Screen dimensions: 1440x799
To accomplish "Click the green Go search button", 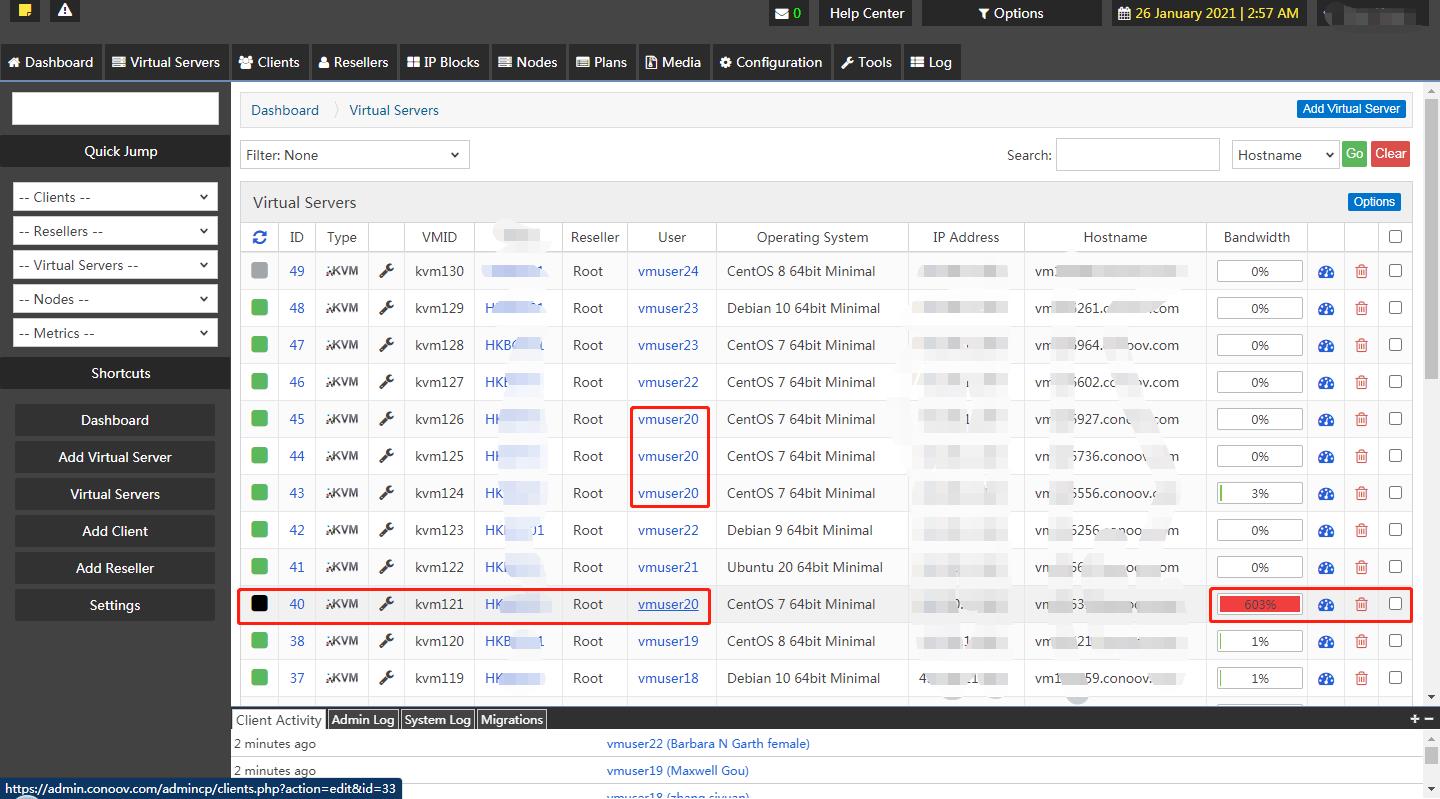I will click(1355, 154).
